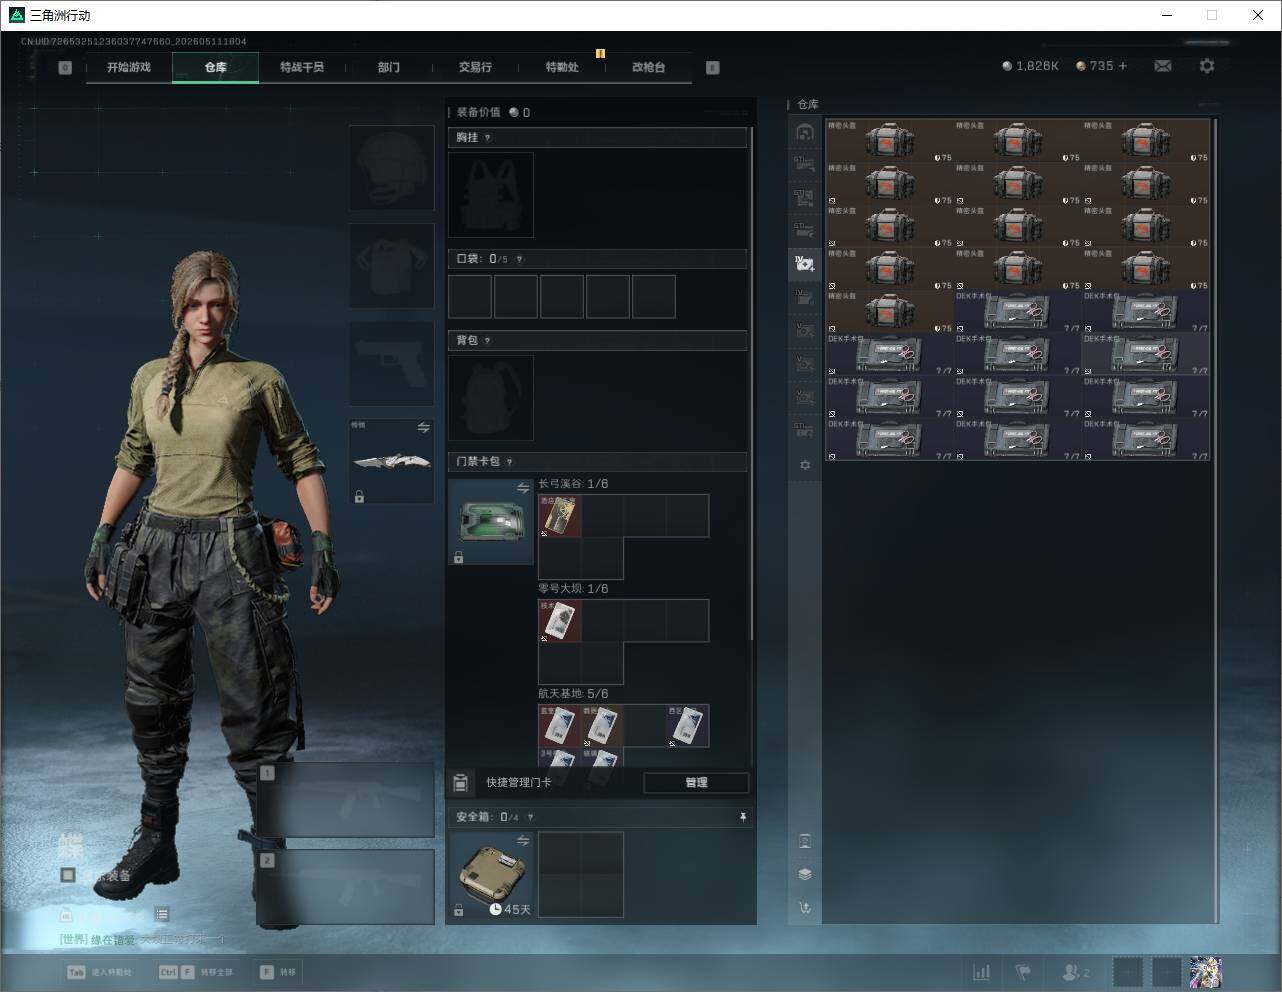The image size is (1282, 992).
Task: Click the stack layers icon below warehouse sidebar
Action: [x=805, y=874]
